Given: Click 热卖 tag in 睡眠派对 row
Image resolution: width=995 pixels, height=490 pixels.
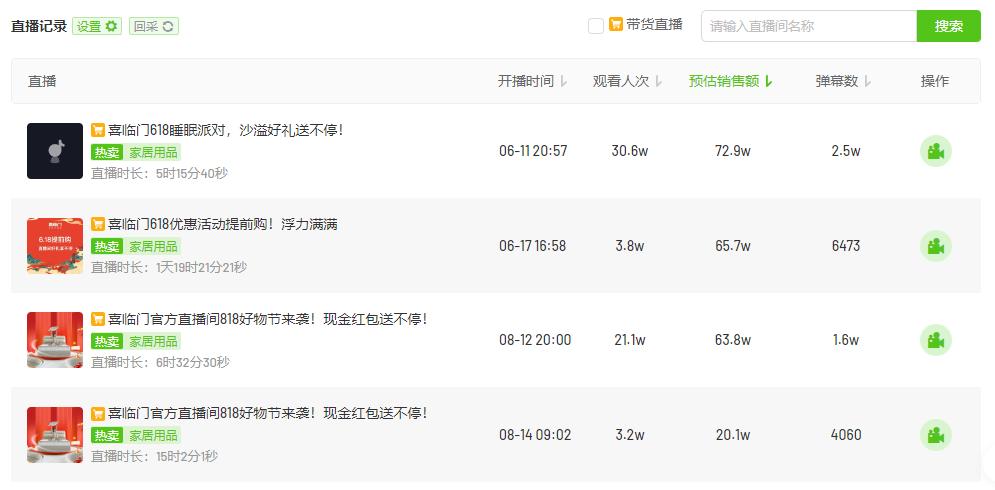Looking at the screenshot, I should tap(107, 152).
